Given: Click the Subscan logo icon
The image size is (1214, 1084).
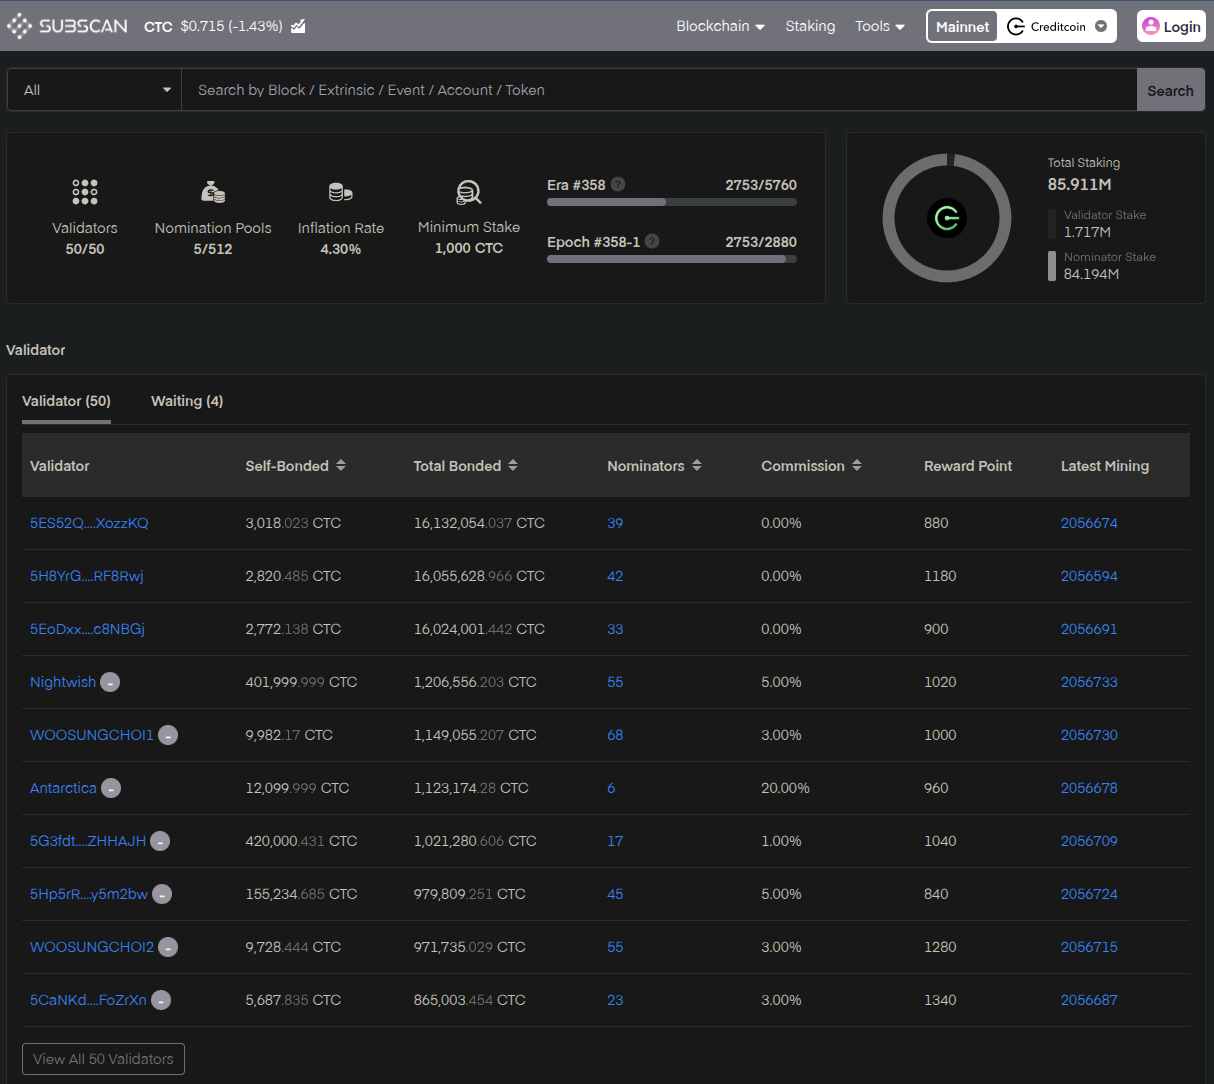Looking at the screenshot, I should pyautogui.click(x=20, y=26).
